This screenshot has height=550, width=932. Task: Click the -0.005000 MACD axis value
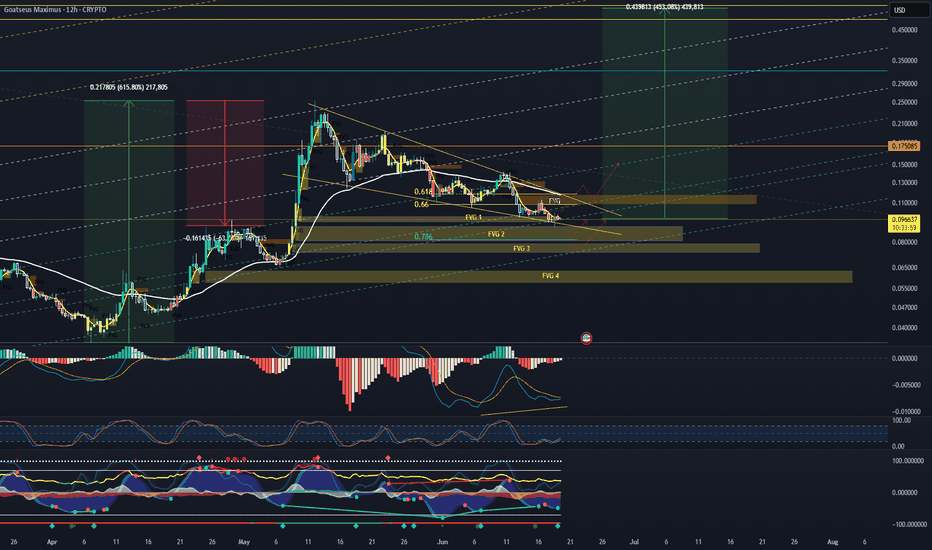coord(906,385)
